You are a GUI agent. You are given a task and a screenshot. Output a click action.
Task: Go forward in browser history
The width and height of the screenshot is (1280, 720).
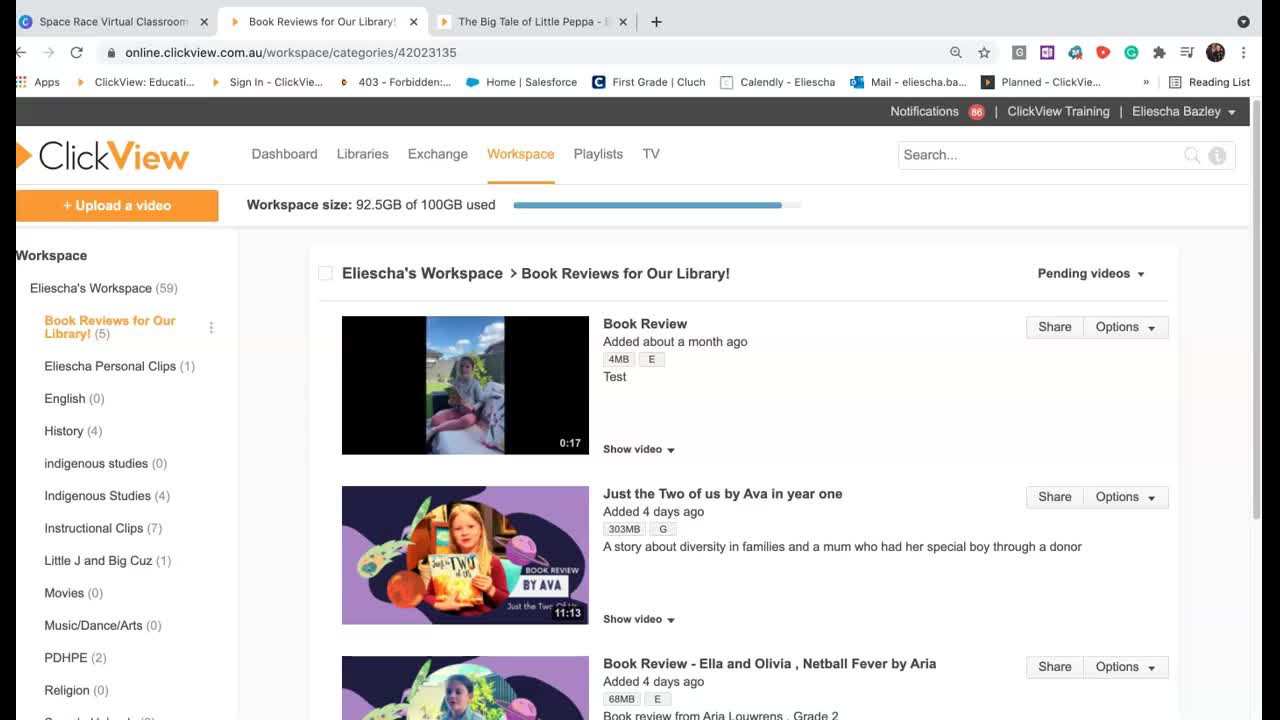(x=48, y=52)
